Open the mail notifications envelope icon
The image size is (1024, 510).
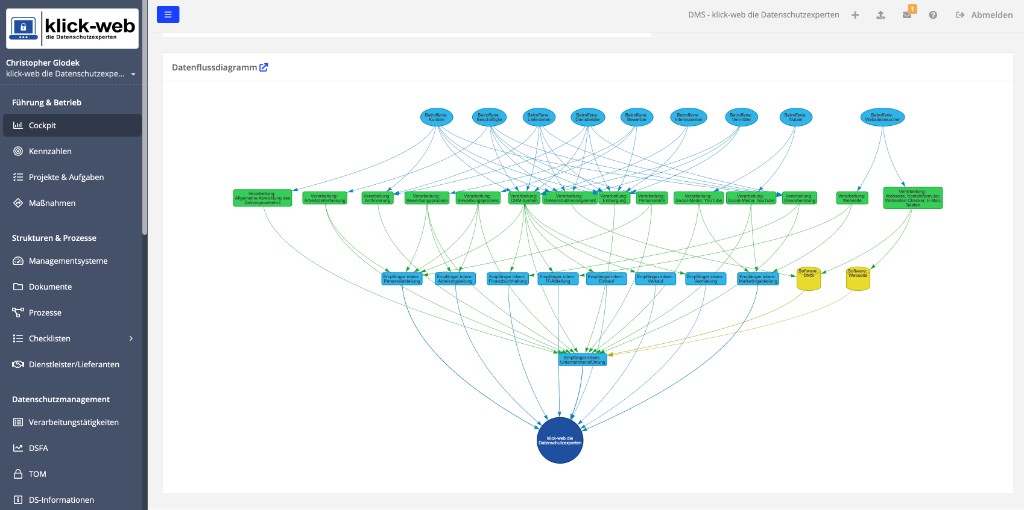(907, 15)
